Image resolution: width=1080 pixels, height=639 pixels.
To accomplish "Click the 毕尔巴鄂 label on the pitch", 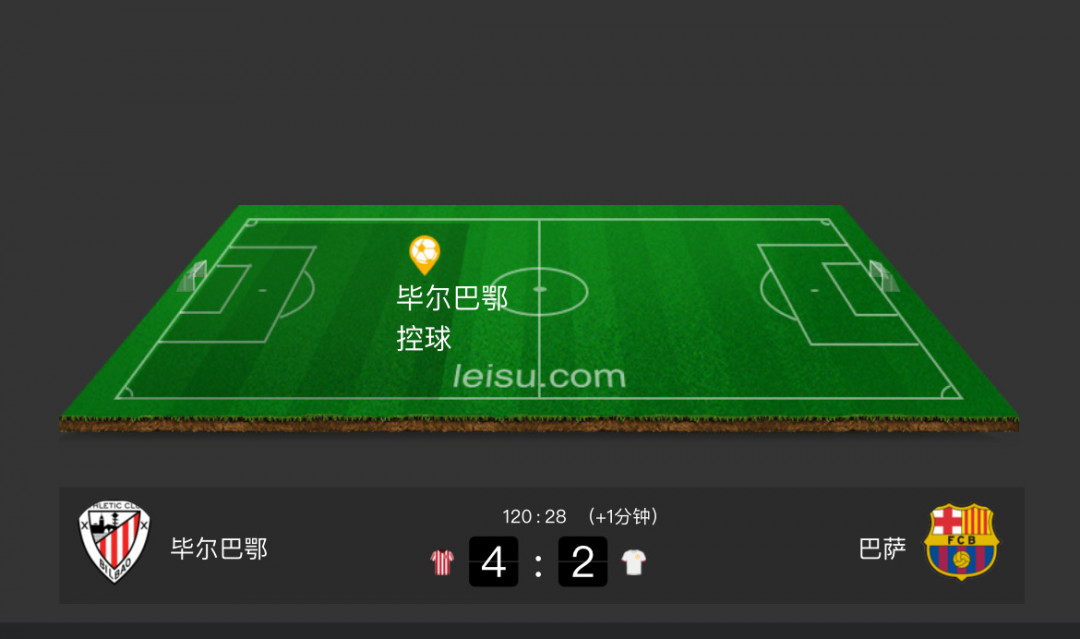I will click(453, 298).
